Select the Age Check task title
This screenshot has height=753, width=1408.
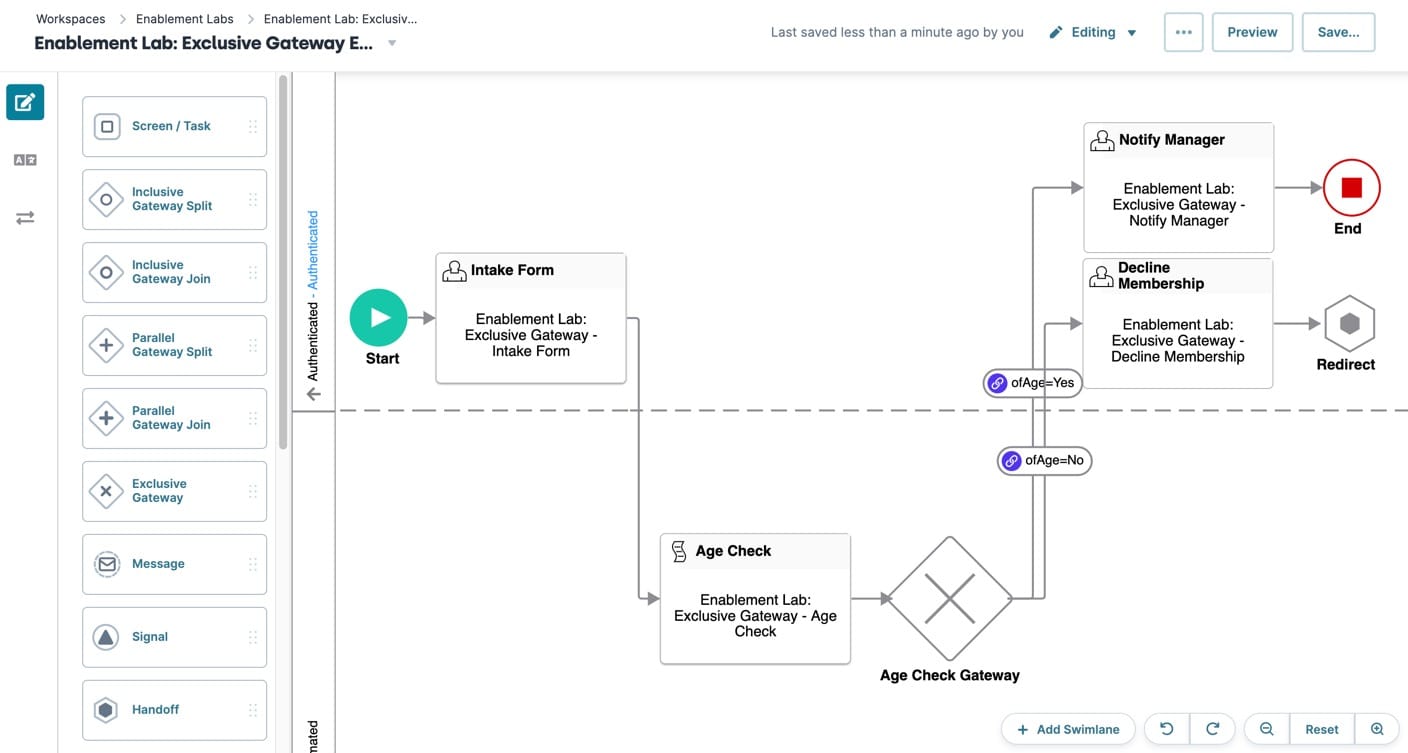[733, 551]
